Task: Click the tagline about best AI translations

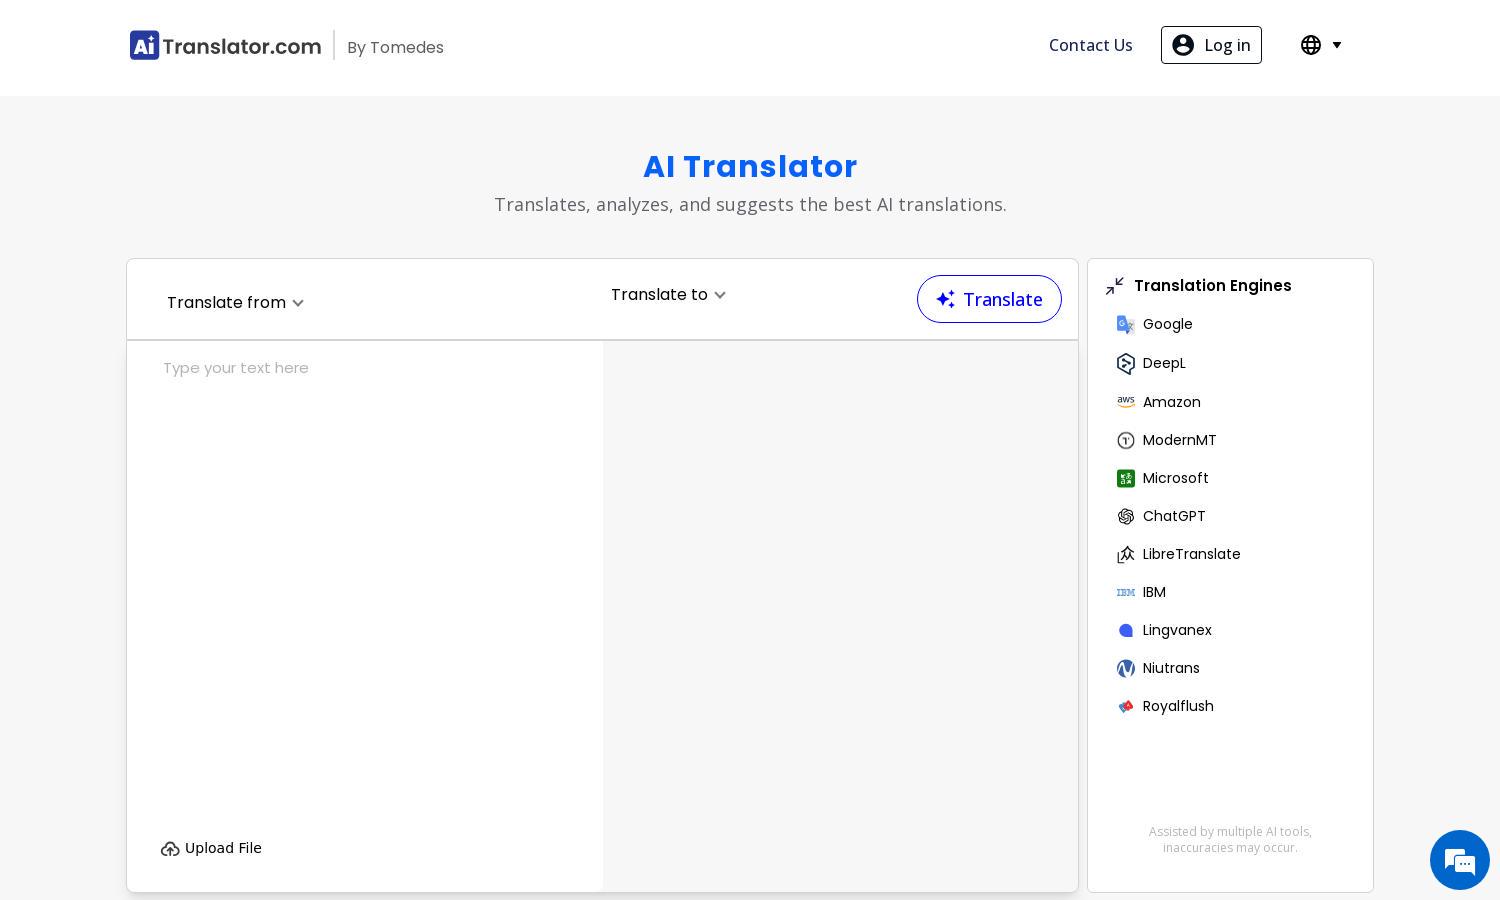Action: pyautogui.click(x=750, y=205)
